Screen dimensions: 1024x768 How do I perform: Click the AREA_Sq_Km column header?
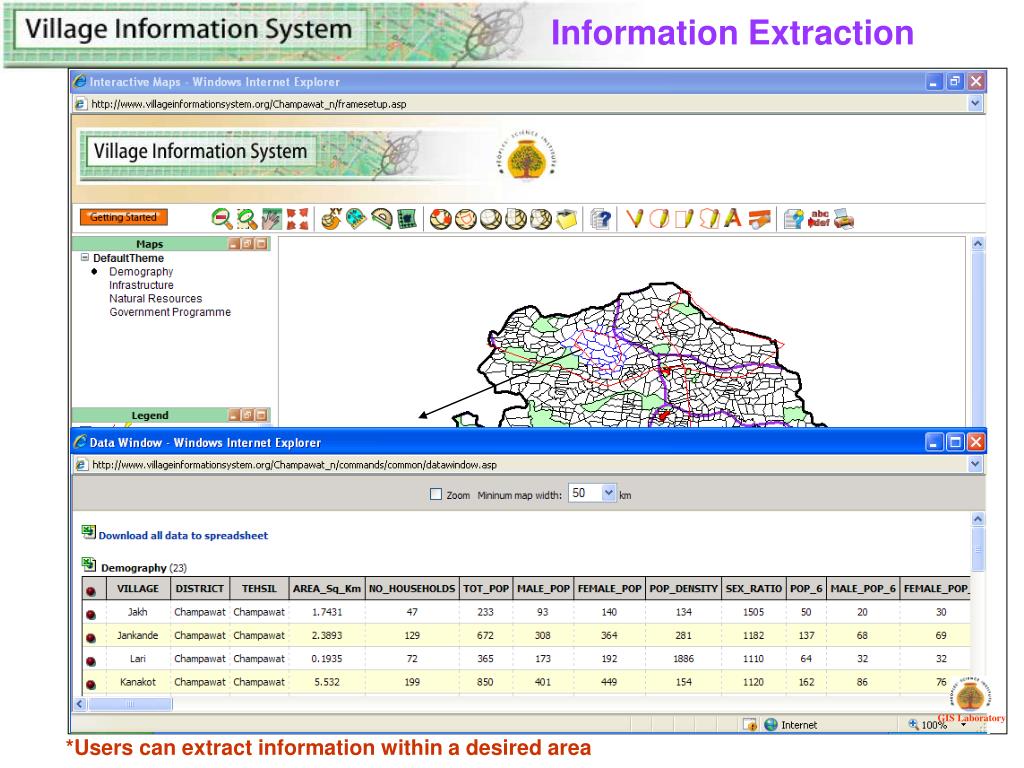[x=327, y=588]
